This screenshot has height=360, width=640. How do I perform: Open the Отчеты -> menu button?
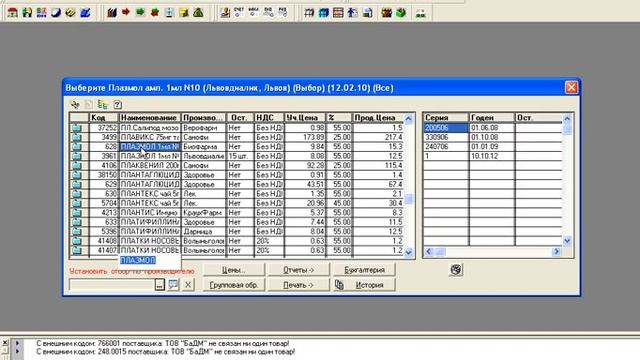[298, 270]
